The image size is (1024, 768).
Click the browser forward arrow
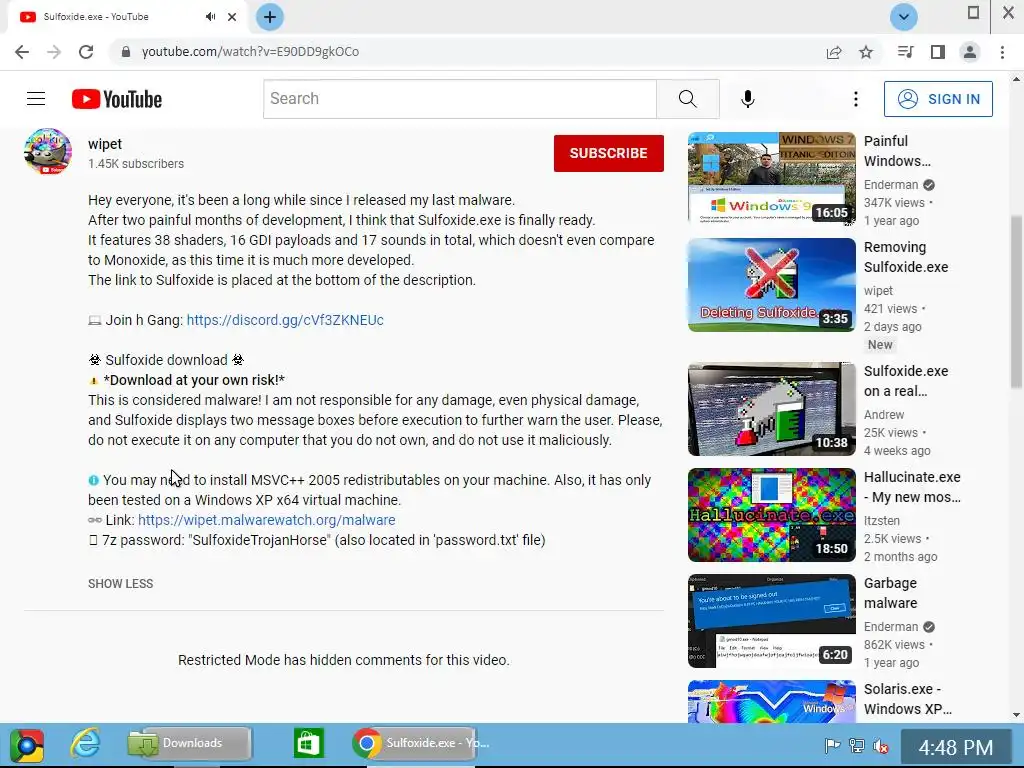(54, 52)
